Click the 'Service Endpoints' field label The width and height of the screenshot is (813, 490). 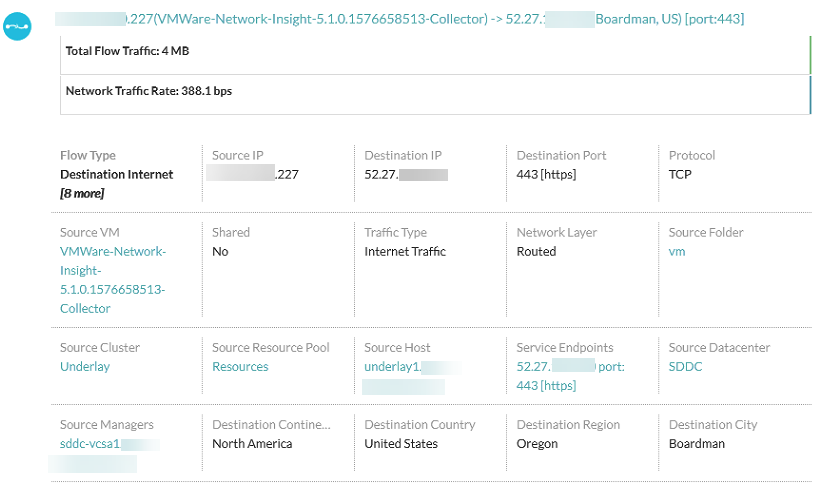coord(565,347)
